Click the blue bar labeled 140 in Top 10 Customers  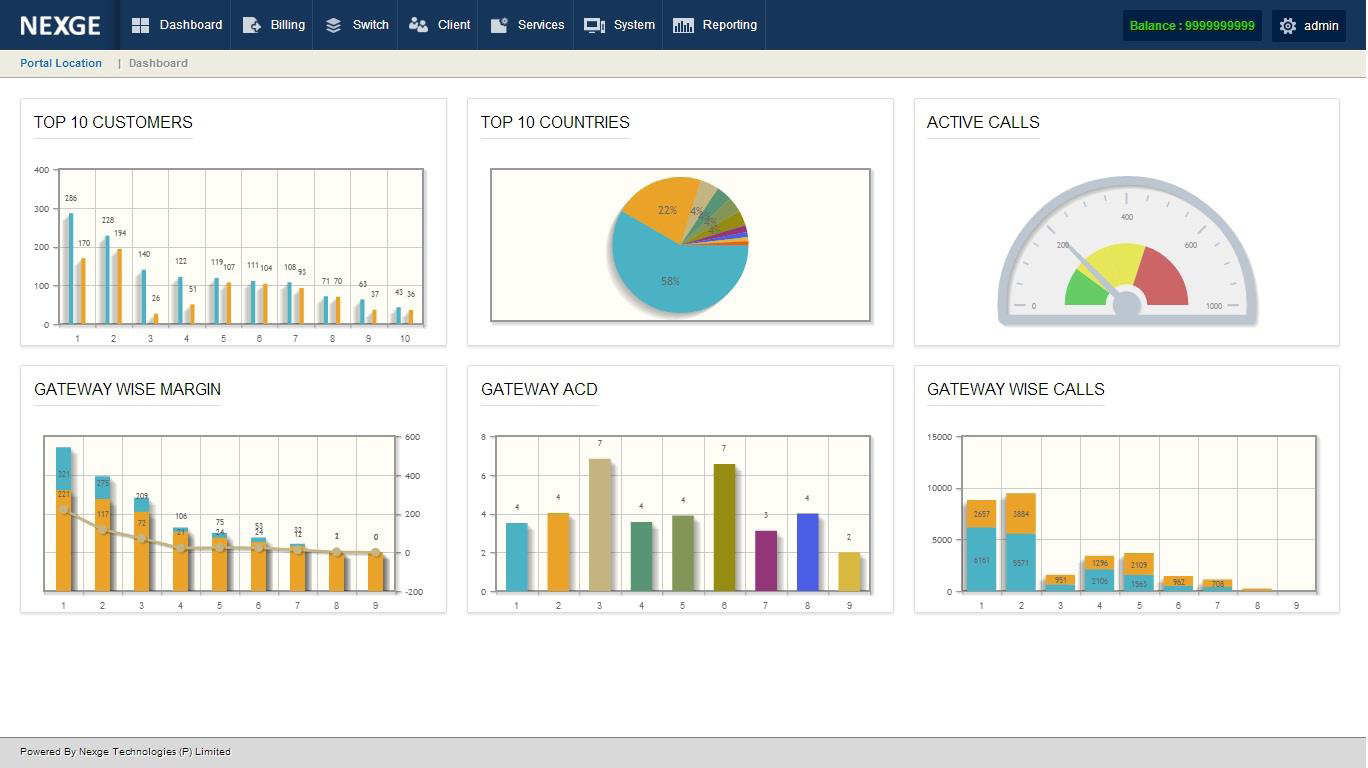pos(144,297)
